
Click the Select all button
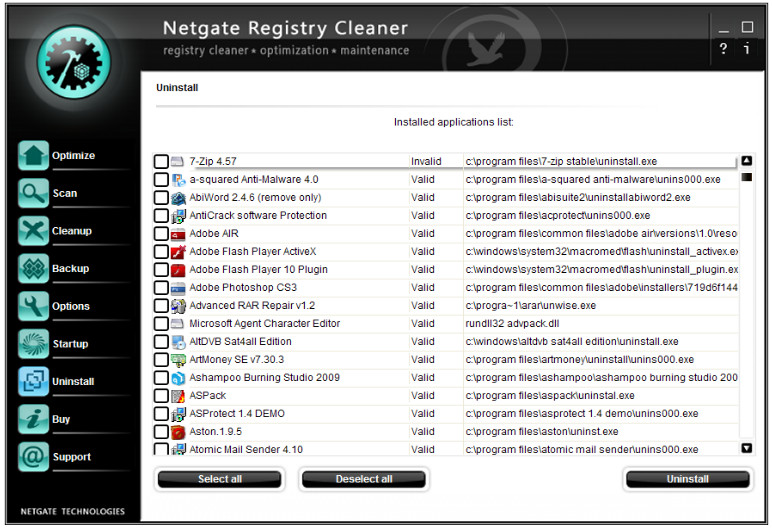pos(220,479)
